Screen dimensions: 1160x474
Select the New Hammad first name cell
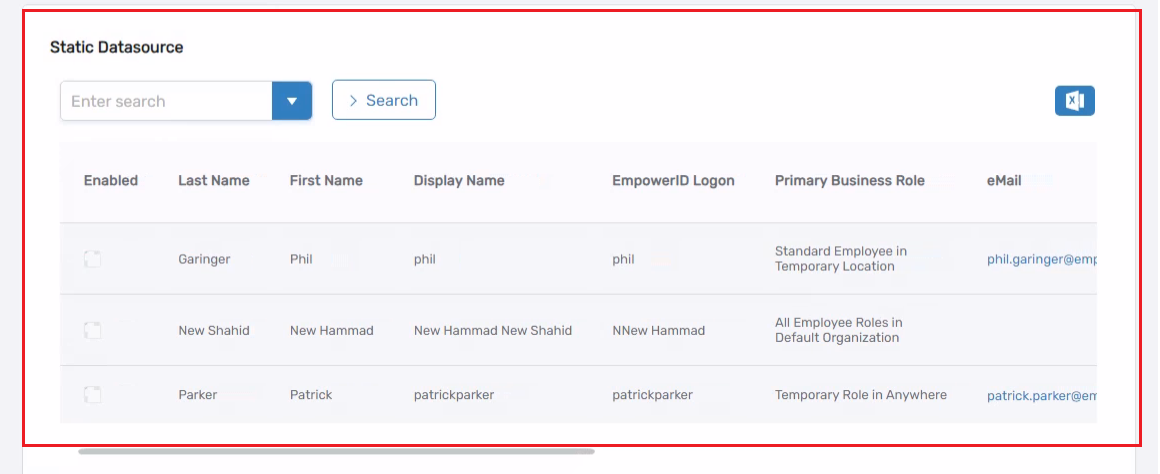pos(331,331)
